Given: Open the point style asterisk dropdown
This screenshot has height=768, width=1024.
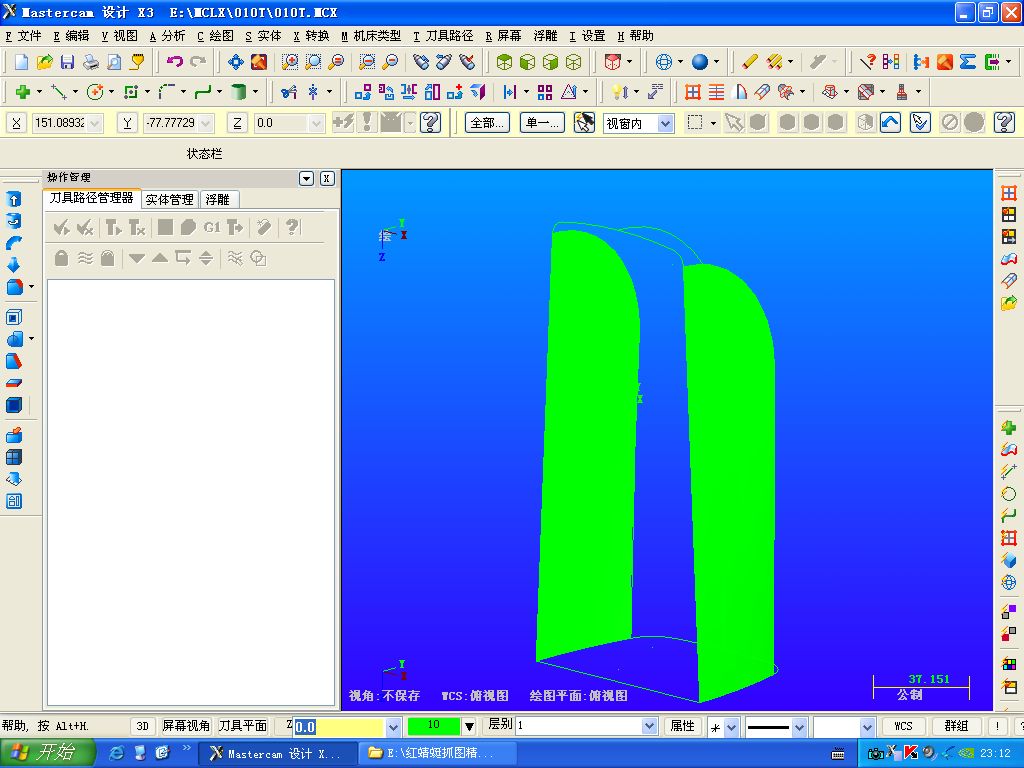Looking at the screenshot, I should click(x=731, y=726).
